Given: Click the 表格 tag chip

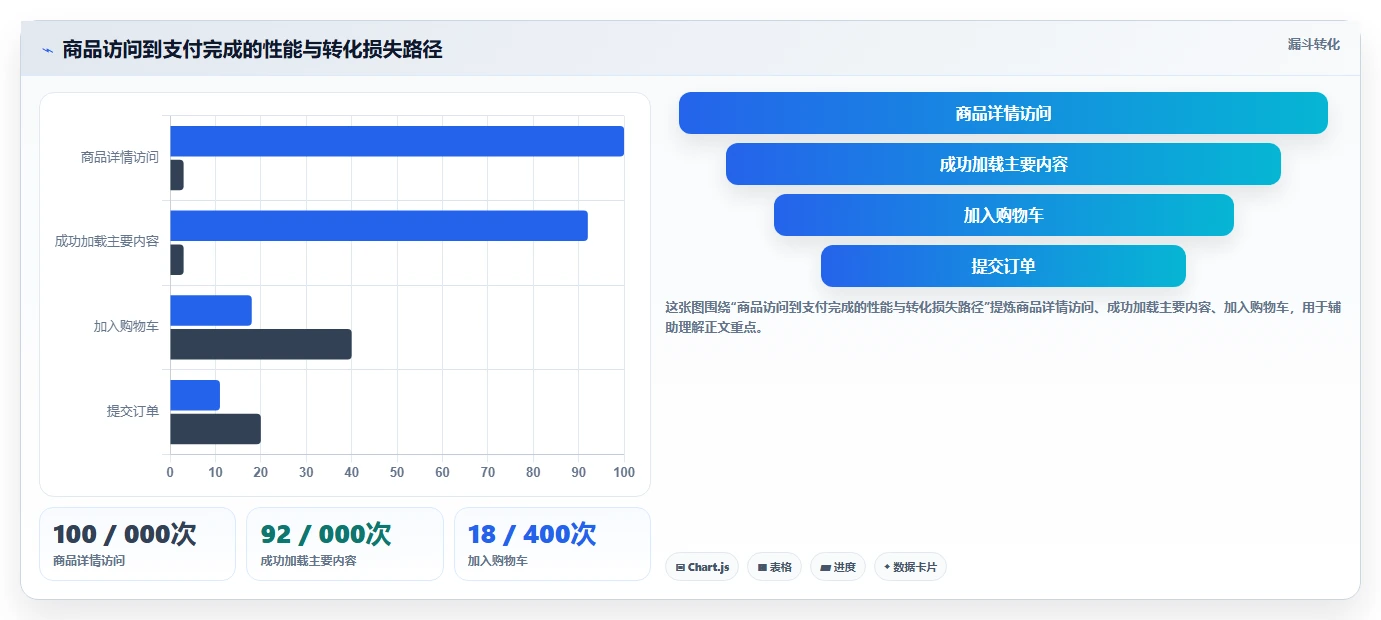Looking at the screenshot, I should (x=774, y=567).
